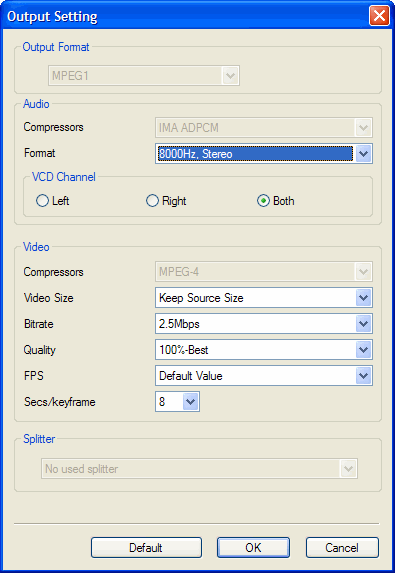The width and height of the screenshot is (395, 573).
Task: Expand the Quality dropdown arrow
Action: tap(363, 350)
